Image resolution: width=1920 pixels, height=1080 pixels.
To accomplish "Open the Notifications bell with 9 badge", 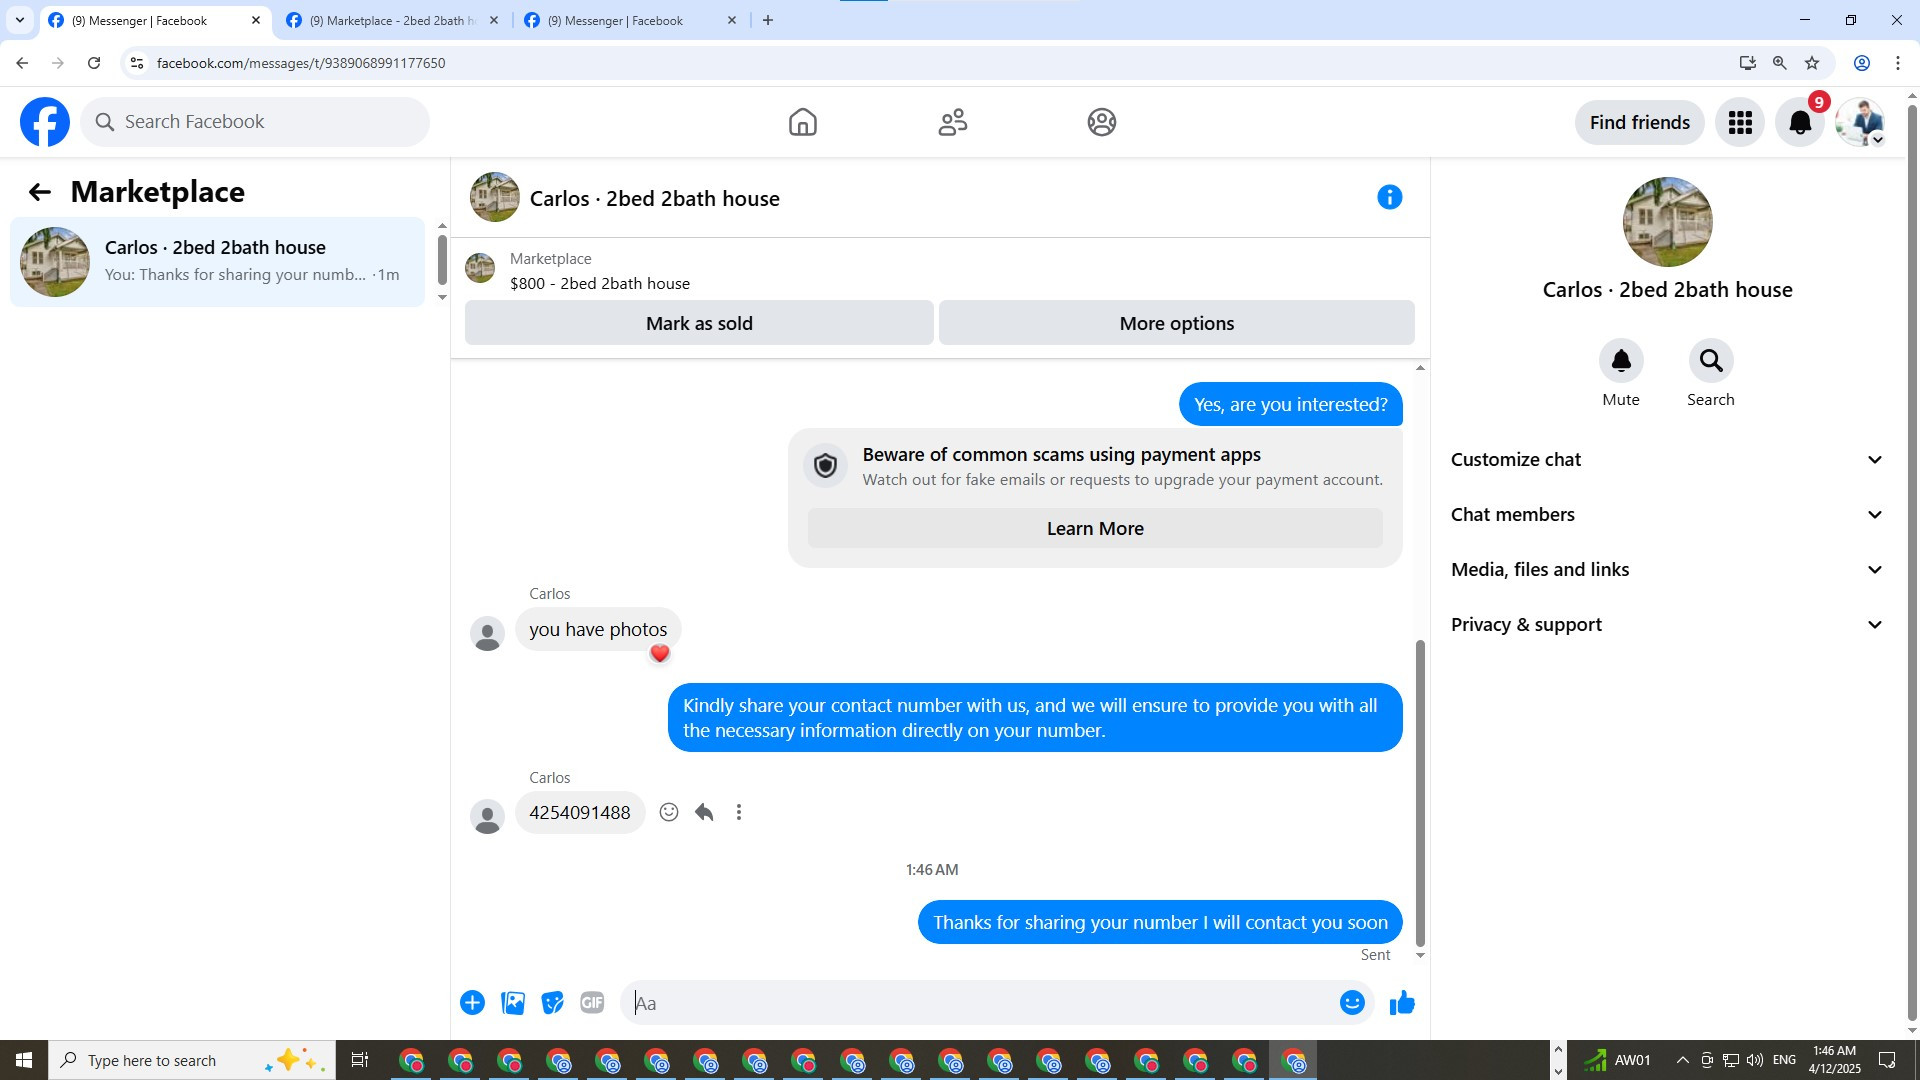I will pyautogui.click(x=1800, y=122).
